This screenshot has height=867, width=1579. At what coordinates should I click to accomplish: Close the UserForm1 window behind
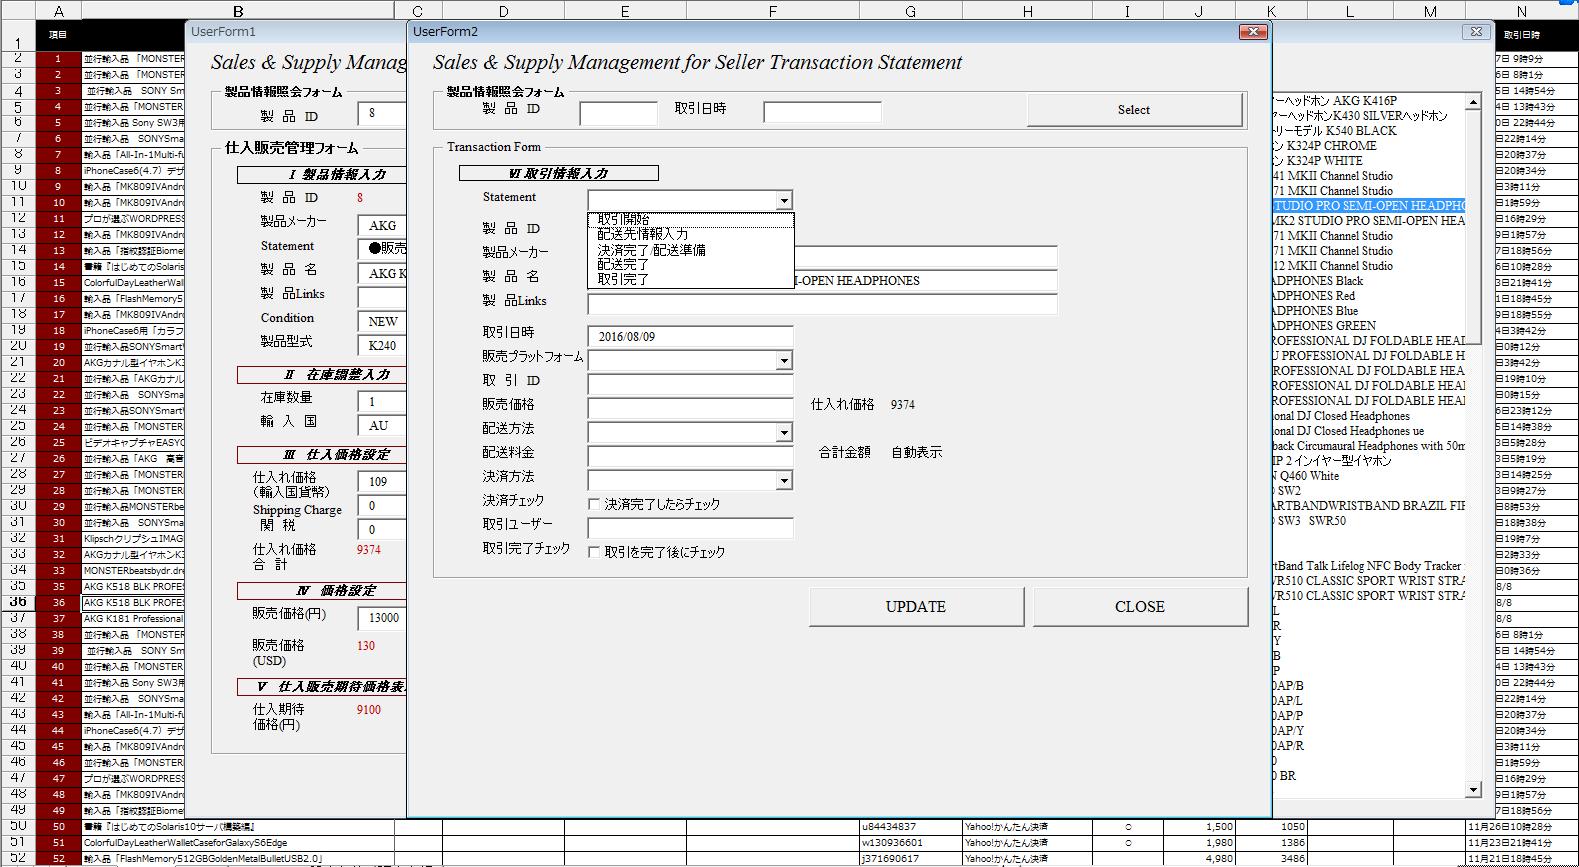click(x=1475, y=32)
